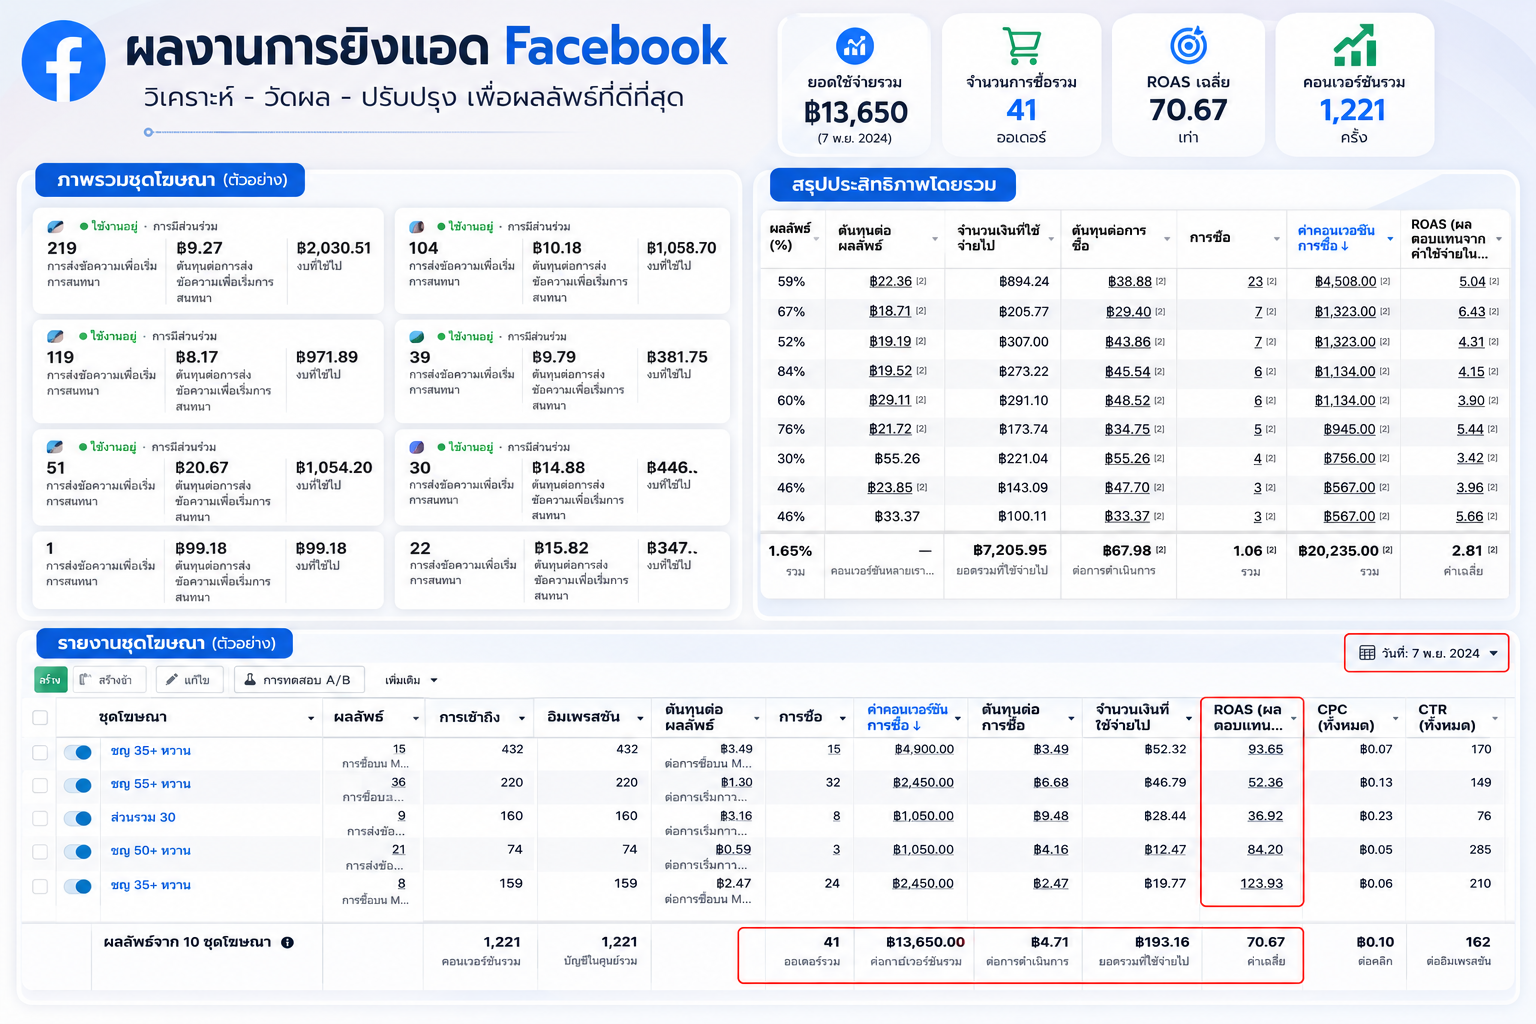The image size is (1536, 1024).
Task: Open the ad thumbnail in the 119 messages card
Action: click(x=55, y=336)
